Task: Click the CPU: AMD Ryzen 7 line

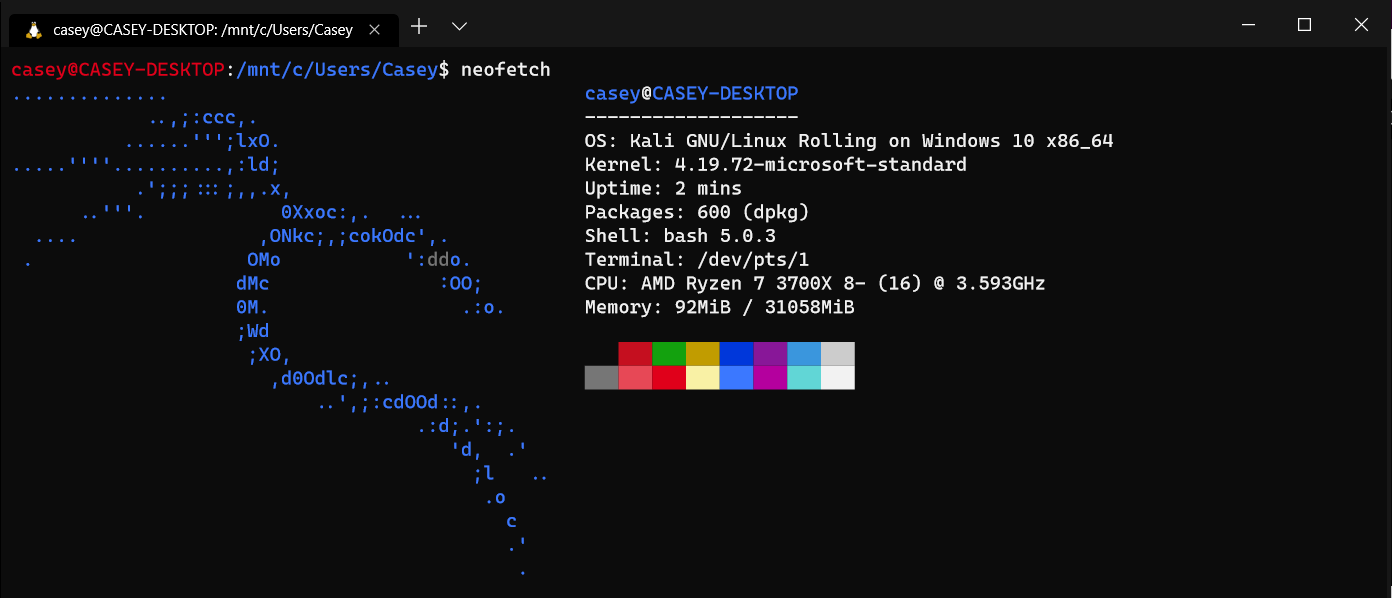Action: (814, 284)
